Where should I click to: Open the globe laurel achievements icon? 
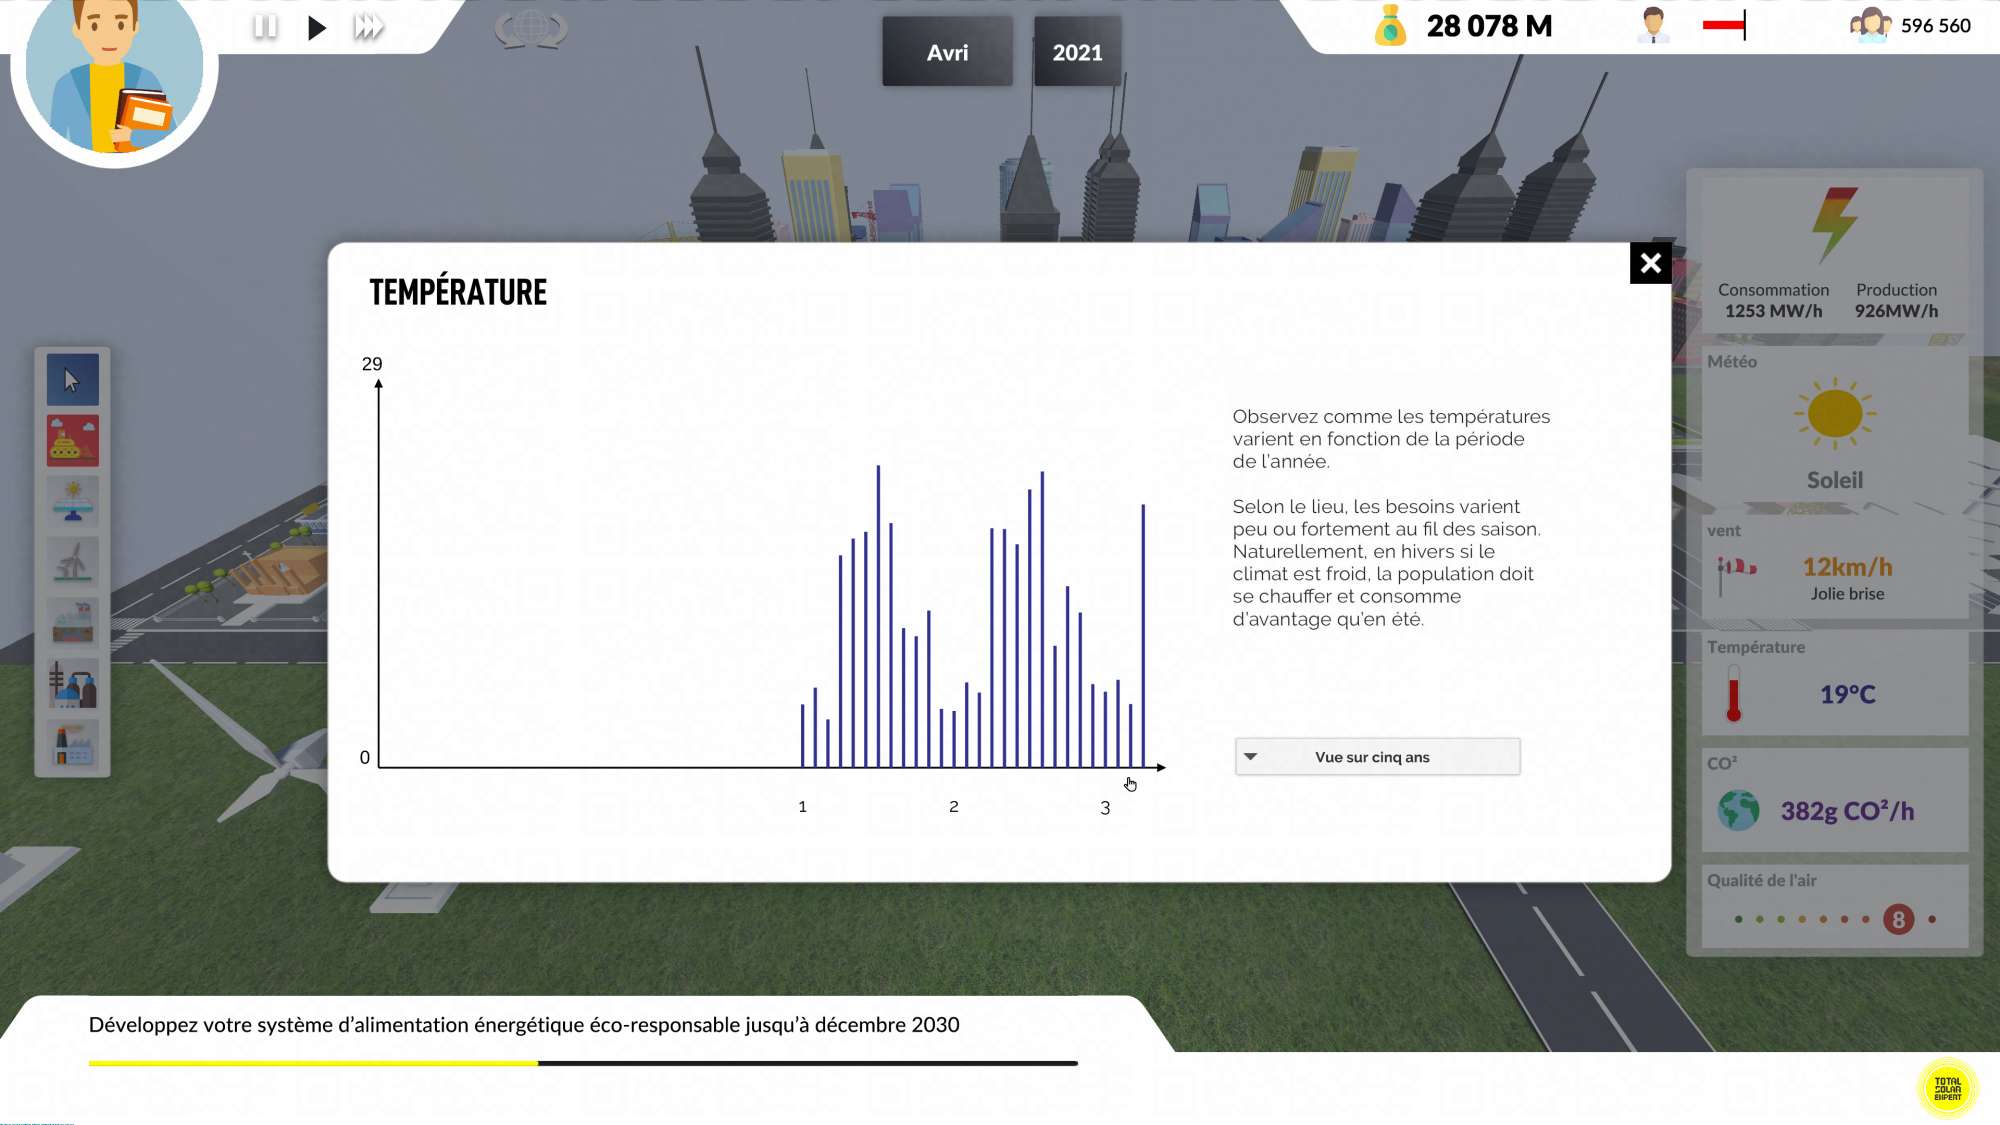pos(531,28)
